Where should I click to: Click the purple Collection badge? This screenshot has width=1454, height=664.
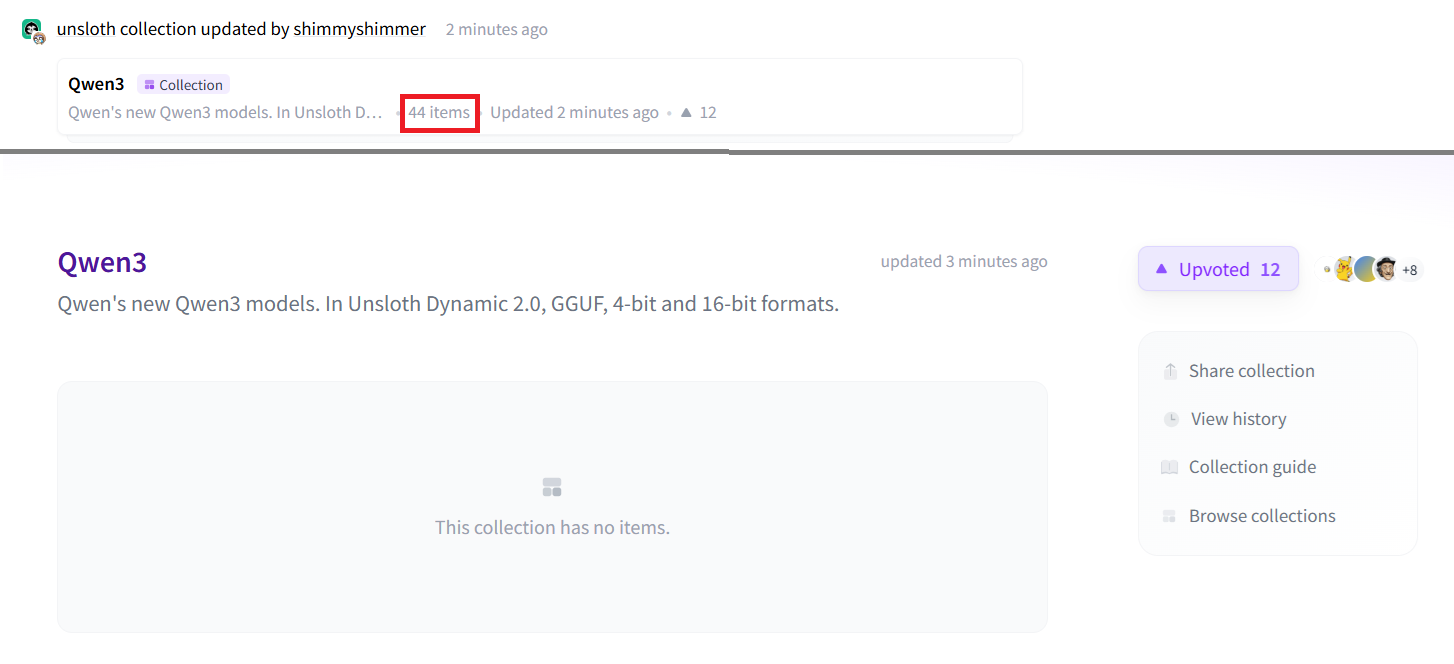coord(183,85)
